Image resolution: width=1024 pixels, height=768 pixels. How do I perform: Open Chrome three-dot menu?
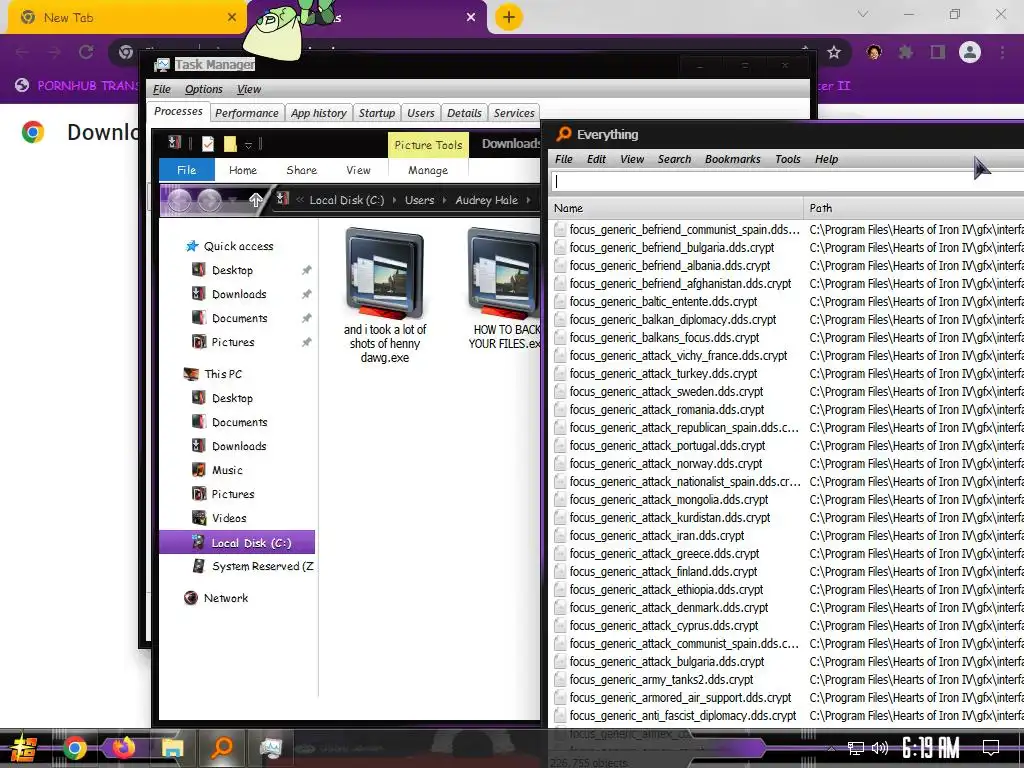(x=1002, y=52)
